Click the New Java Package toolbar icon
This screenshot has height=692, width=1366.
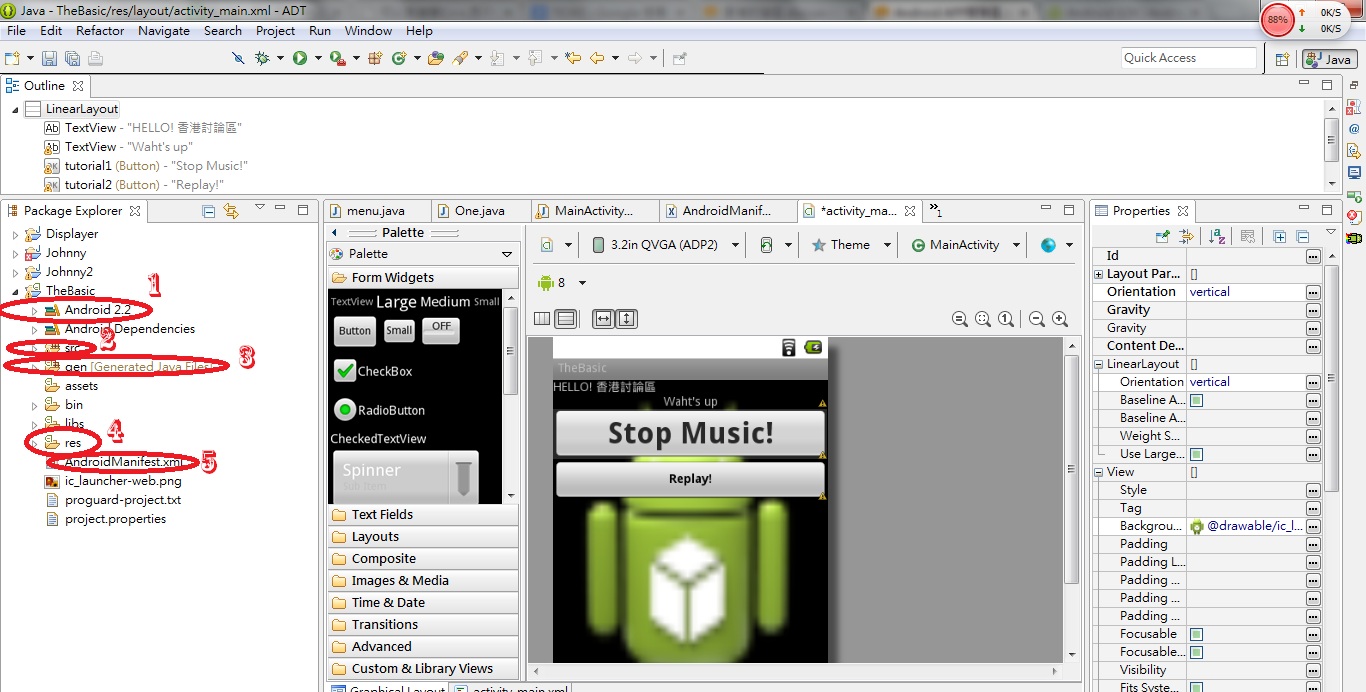pyautogui.click(x=376, y=59)
